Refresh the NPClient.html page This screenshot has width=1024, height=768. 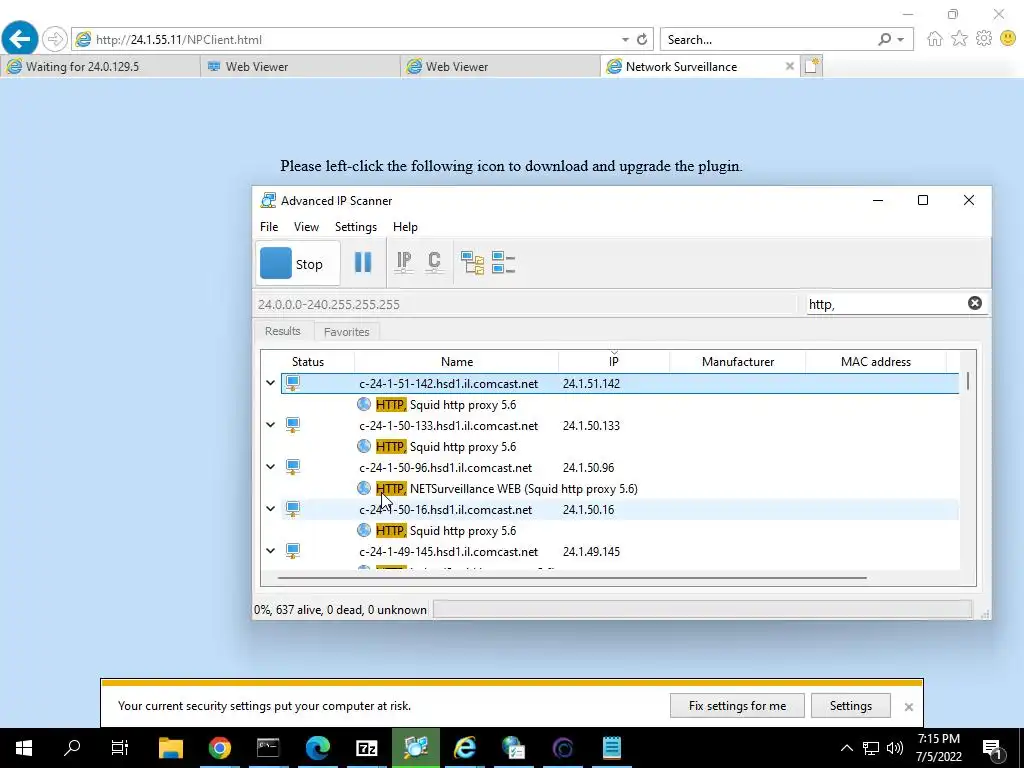(x=642, y=39)
